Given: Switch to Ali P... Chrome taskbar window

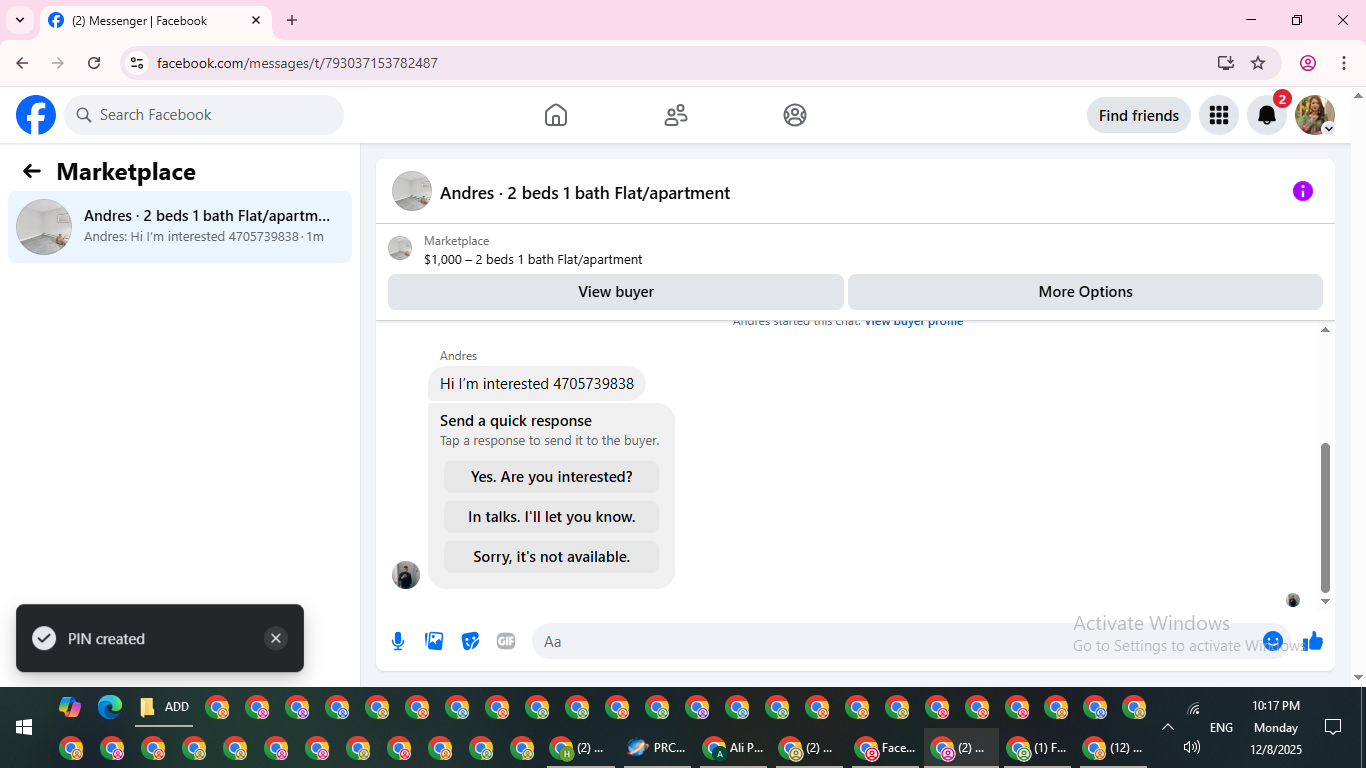Looking at the screenshot, I should coord(734,747).
